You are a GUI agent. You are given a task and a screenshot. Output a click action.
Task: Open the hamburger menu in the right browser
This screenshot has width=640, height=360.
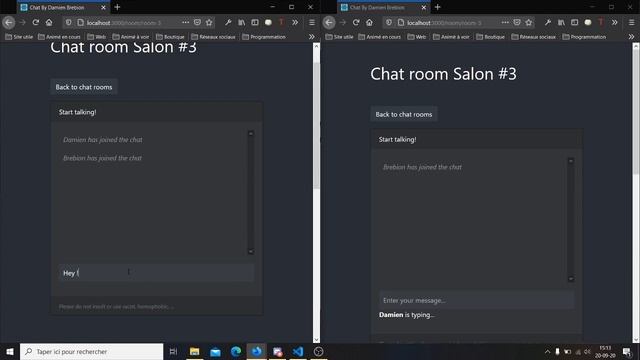pos(631,22)
